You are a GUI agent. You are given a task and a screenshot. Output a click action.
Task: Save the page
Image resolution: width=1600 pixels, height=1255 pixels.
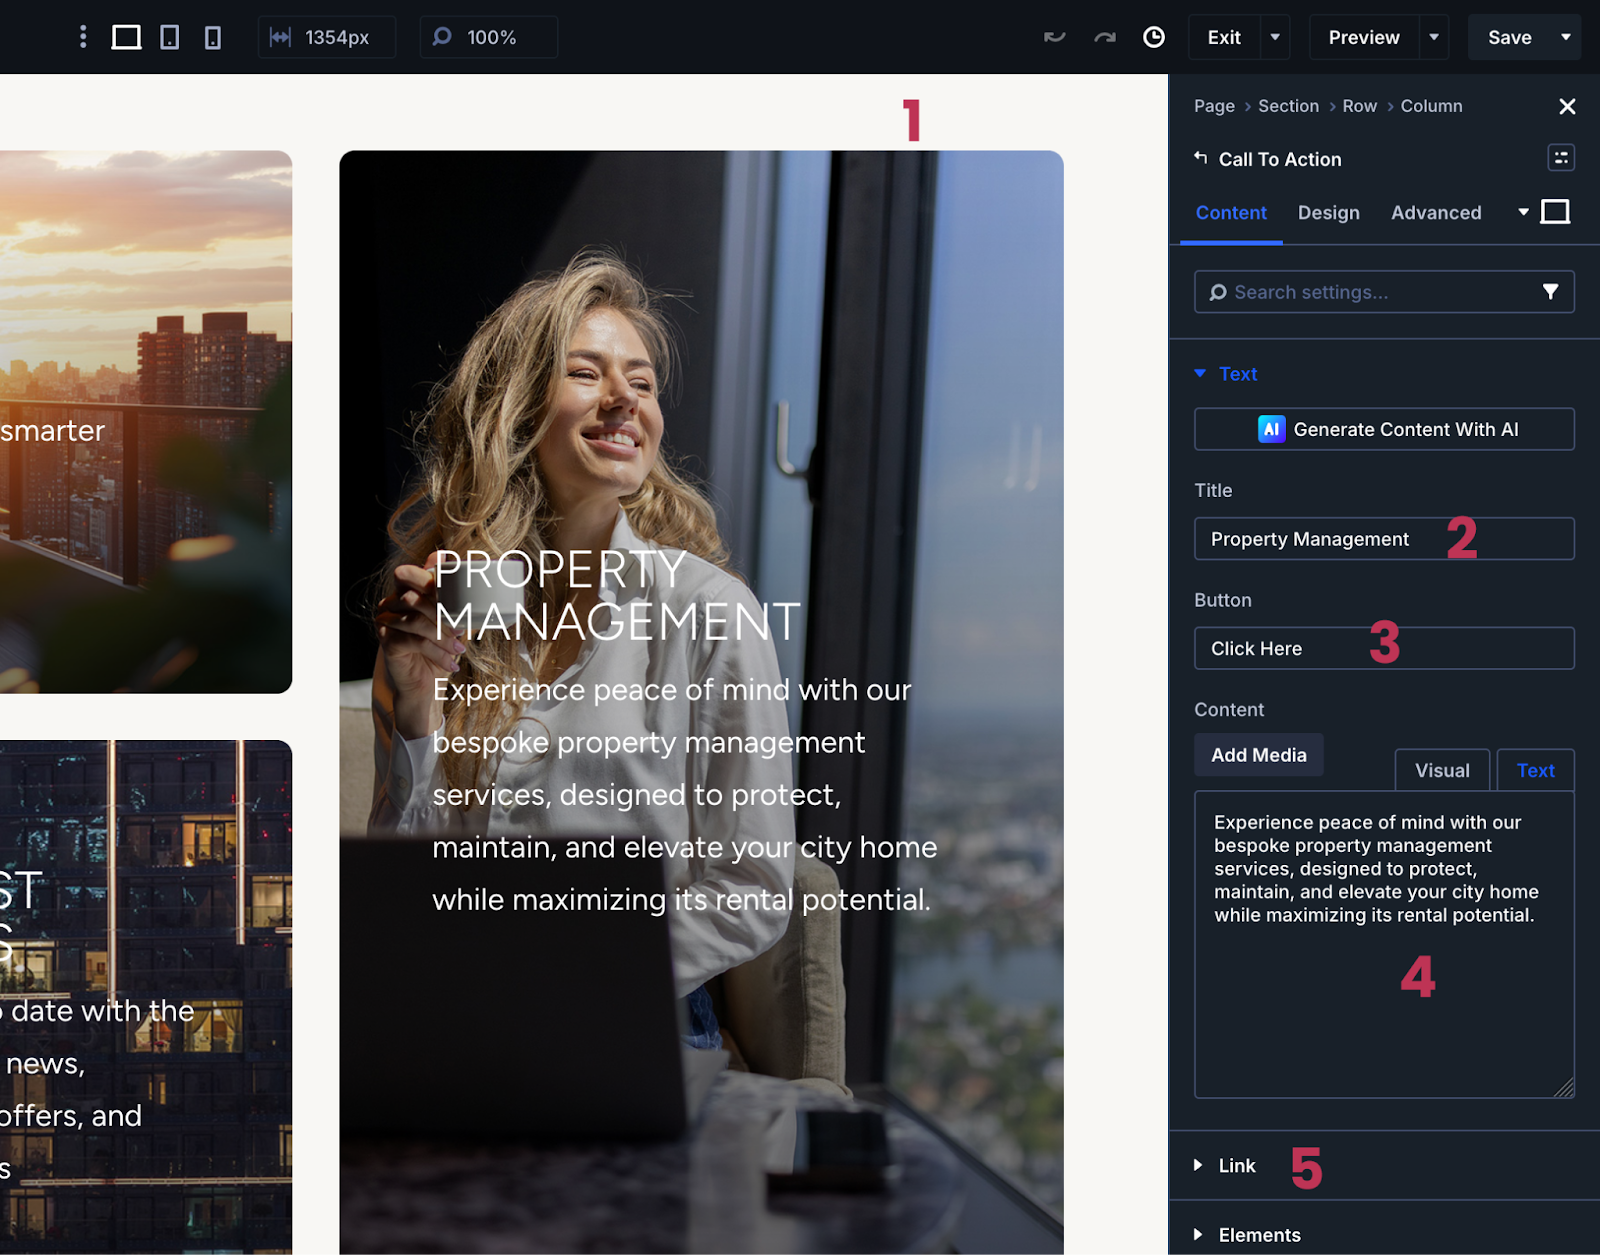1510,37
